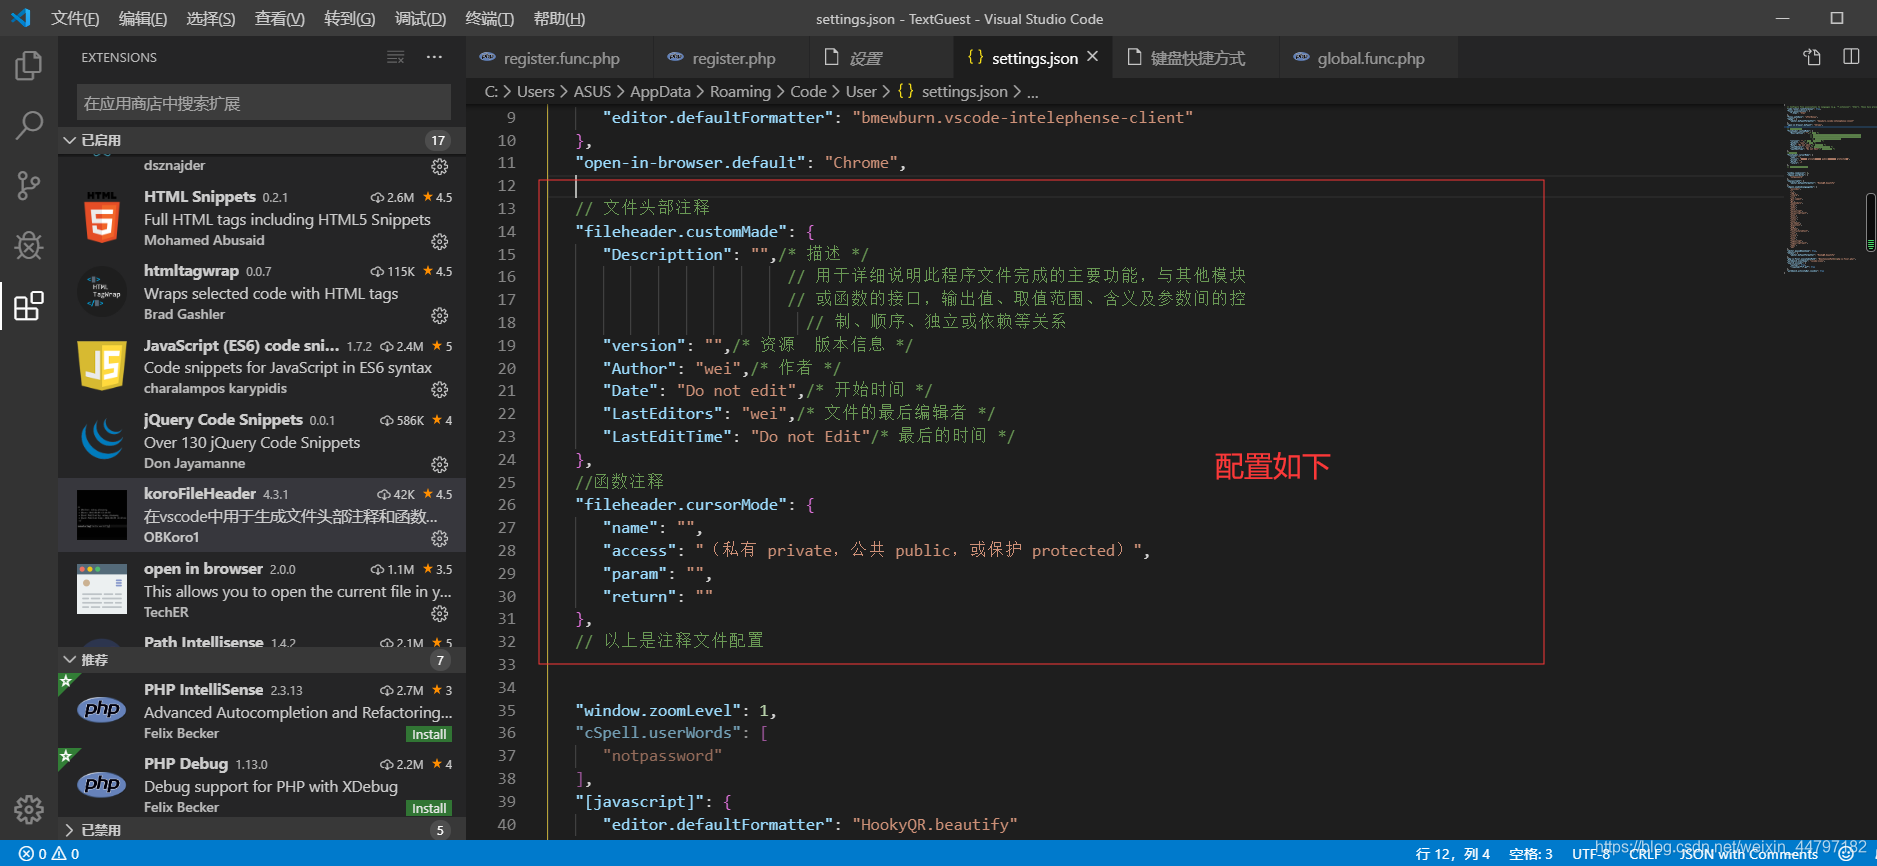This screenshot has height=866, width=1877.
Task: Open the Source Control view
Action: [28, 185]
